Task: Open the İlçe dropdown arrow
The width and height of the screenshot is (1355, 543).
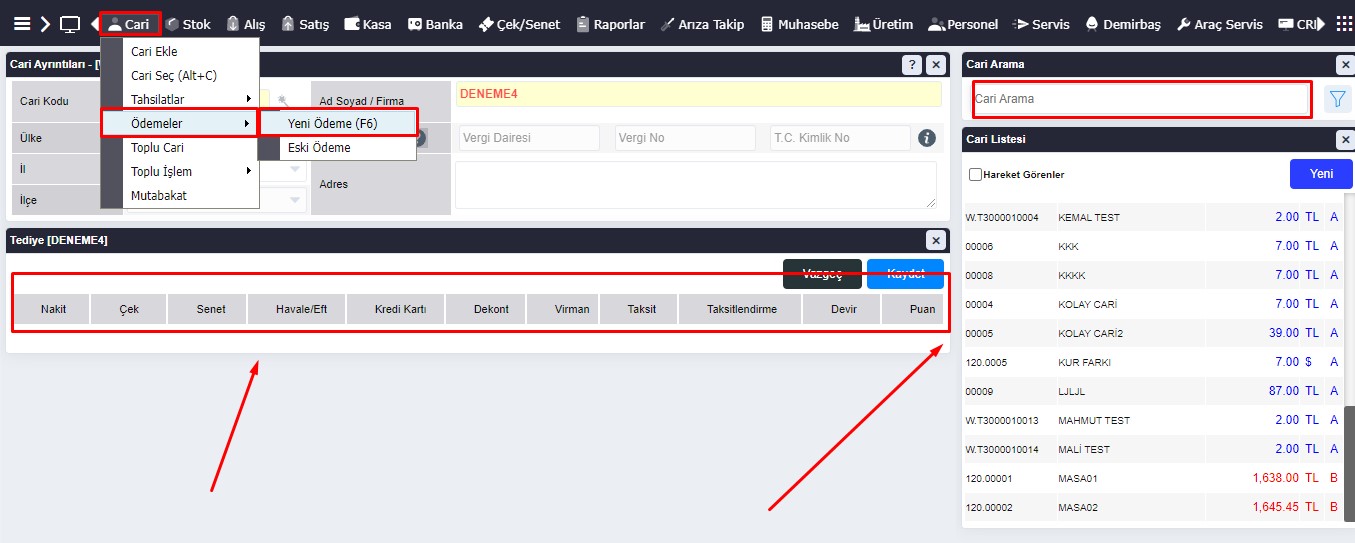Action: [x=296, y=200]
